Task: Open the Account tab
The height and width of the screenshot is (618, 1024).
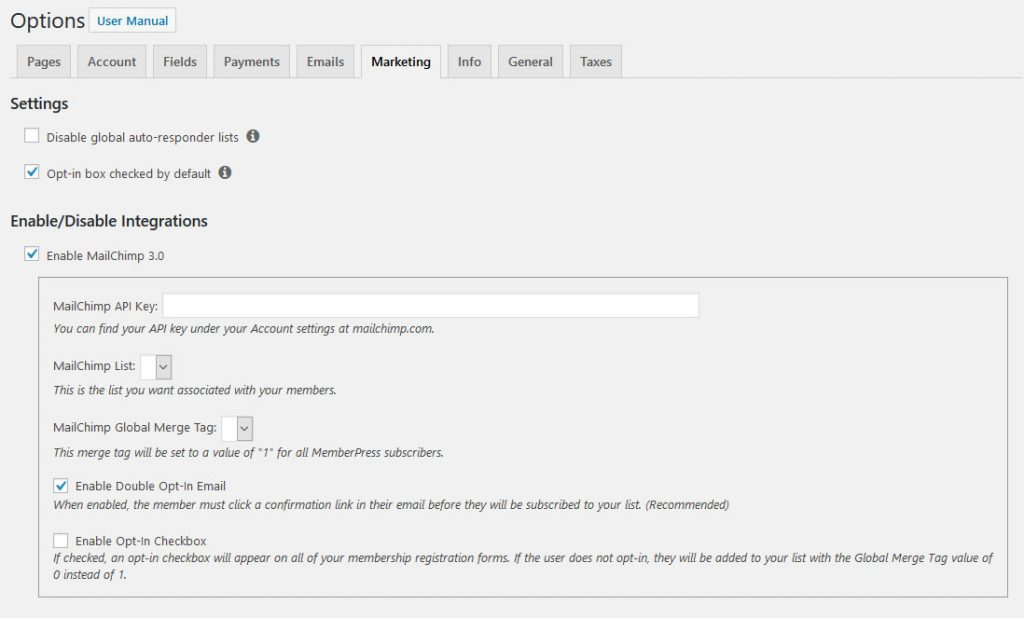Action: [x=112, y=62]
